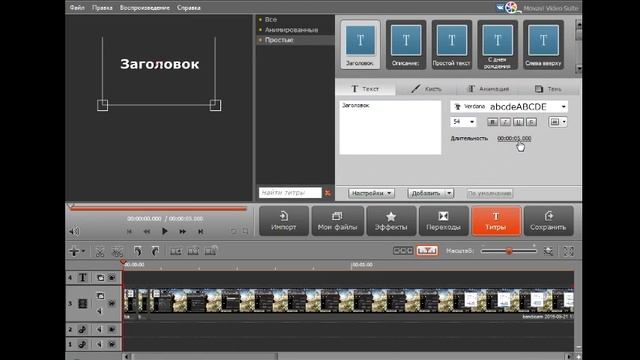Select the Описание title thumbnail

(406, 44)
